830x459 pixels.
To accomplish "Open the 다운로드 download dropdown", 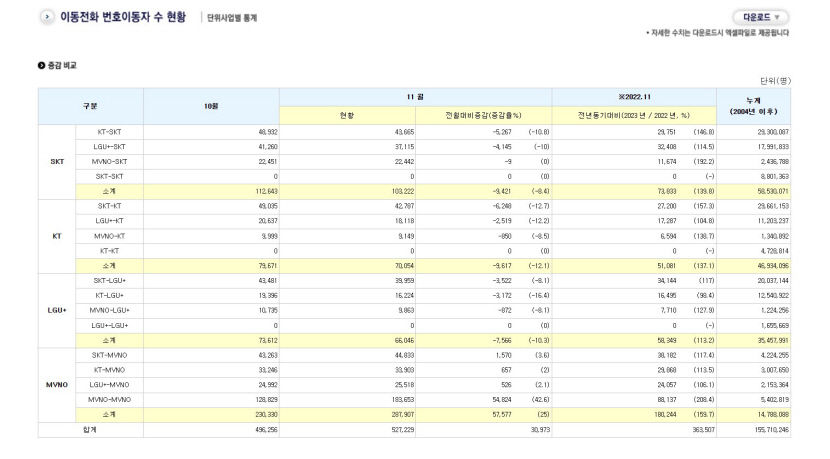I will click(761, 17).
